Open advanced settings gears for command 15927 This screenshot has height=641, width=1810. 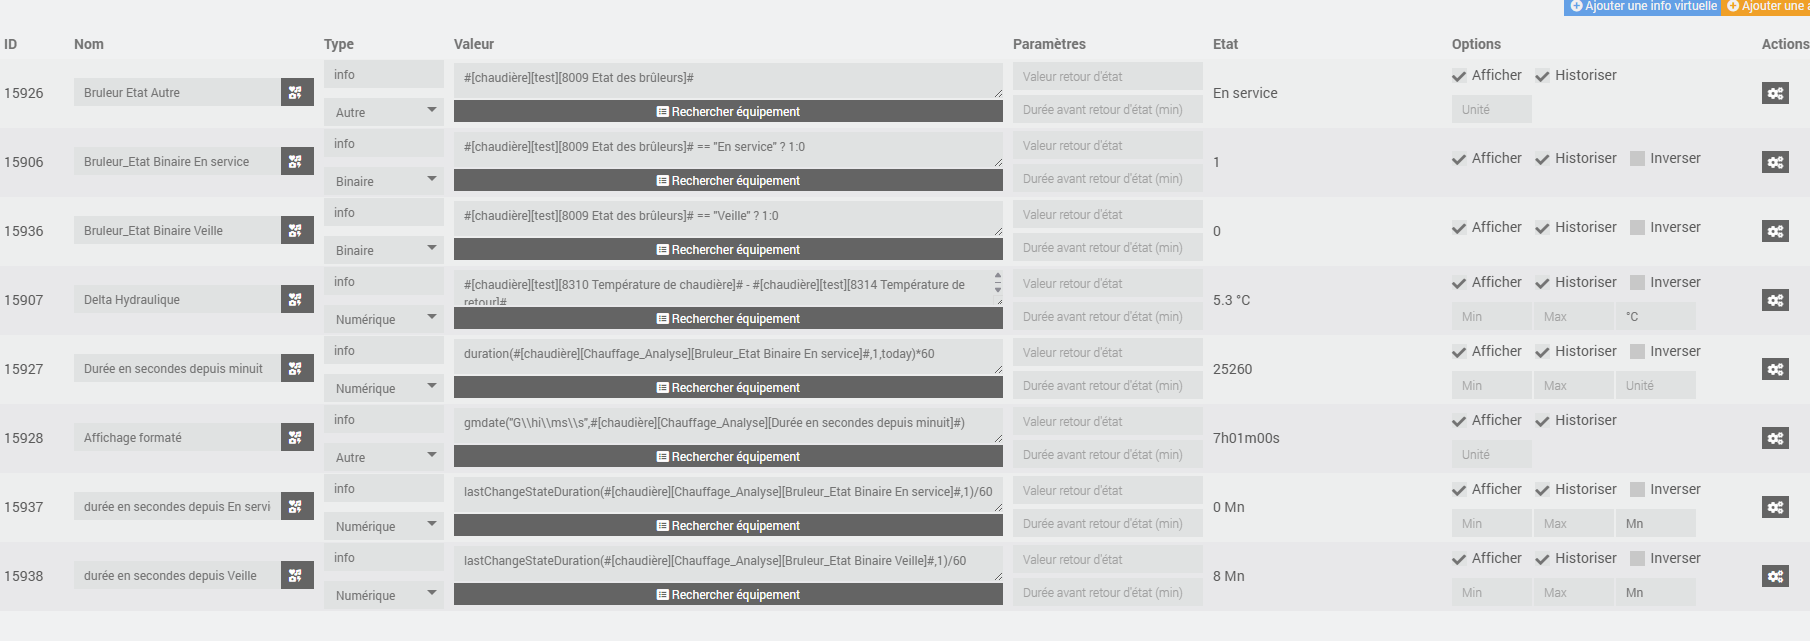pos(1775,369)
